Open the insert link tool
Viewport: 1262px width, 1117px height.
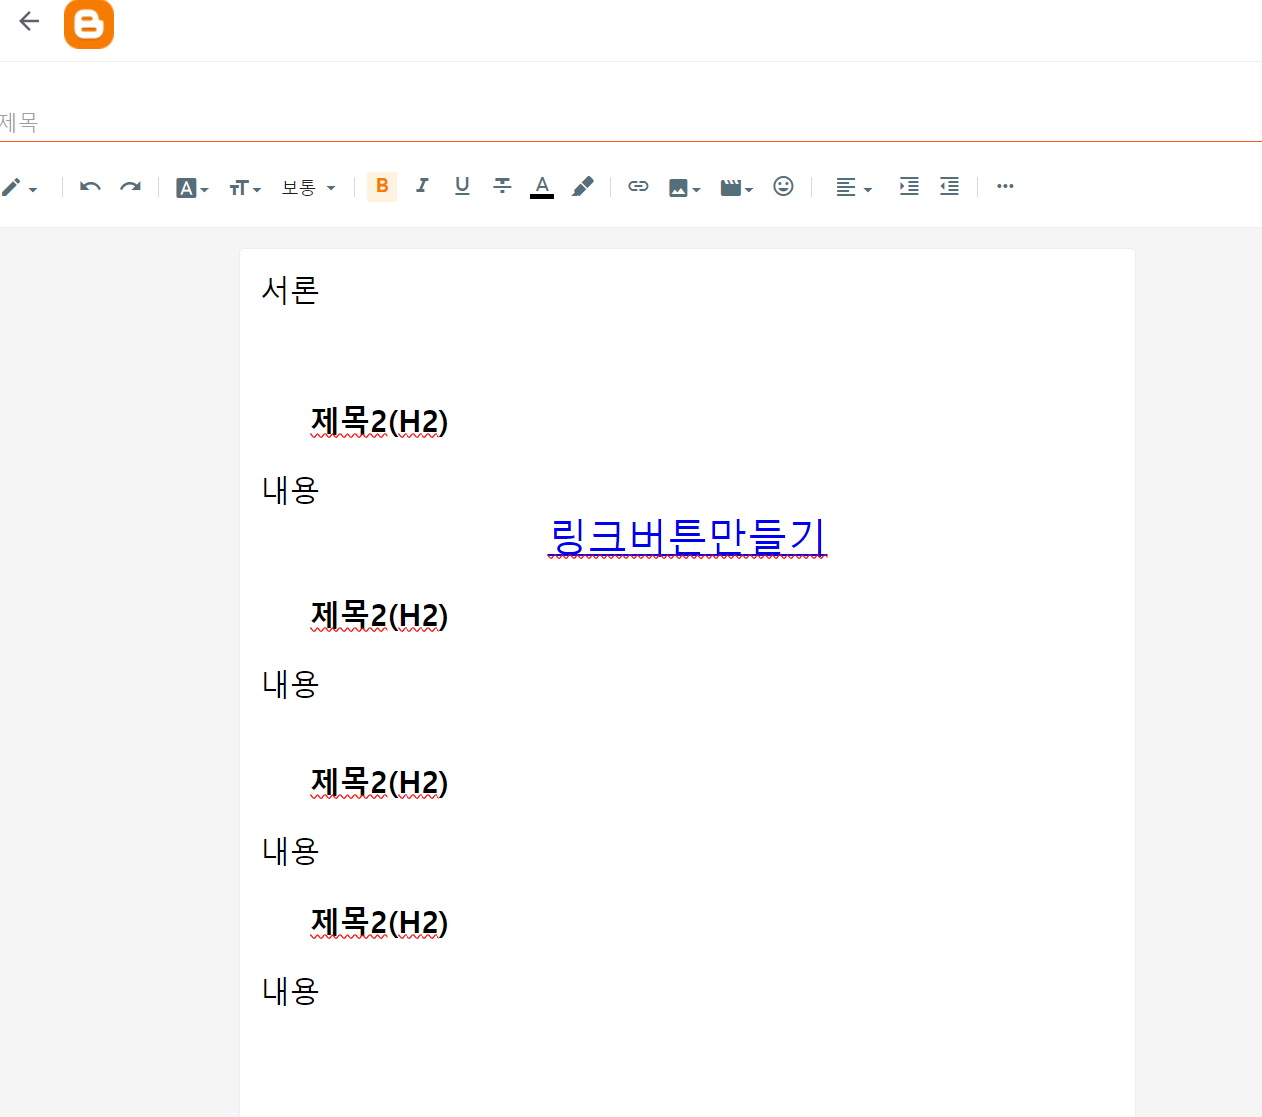pos(638,186)
